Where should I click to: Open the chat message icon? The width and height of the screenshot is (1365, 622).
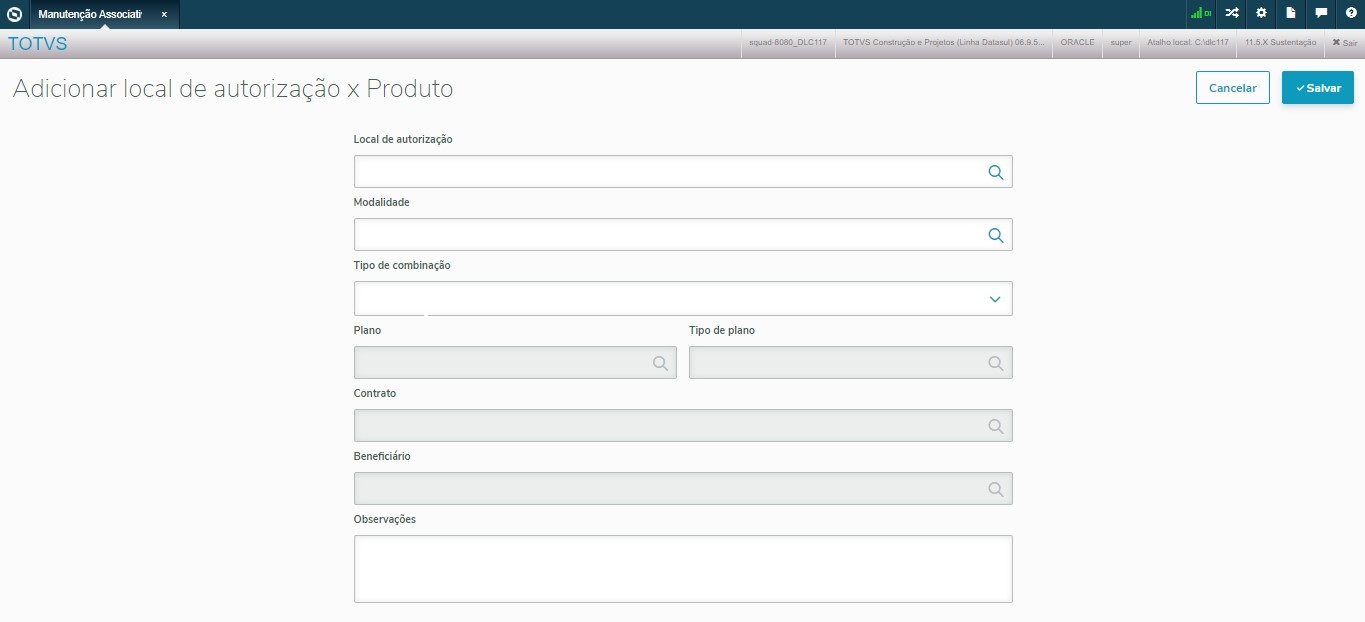[1321, 14]
